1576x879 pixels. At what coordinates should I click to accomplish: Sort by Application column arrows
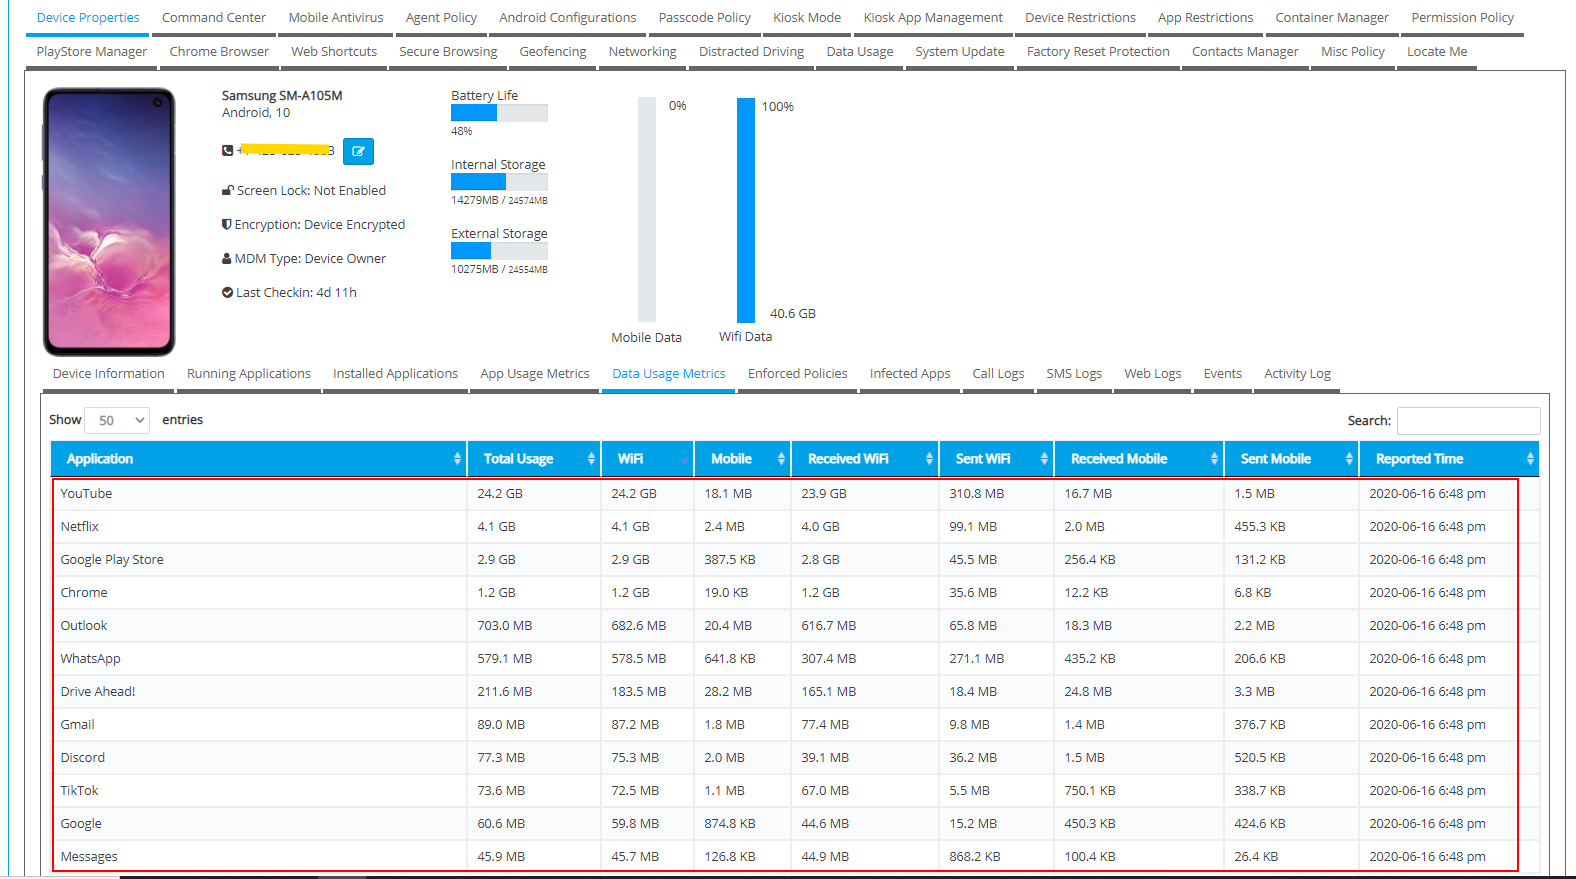457,459
